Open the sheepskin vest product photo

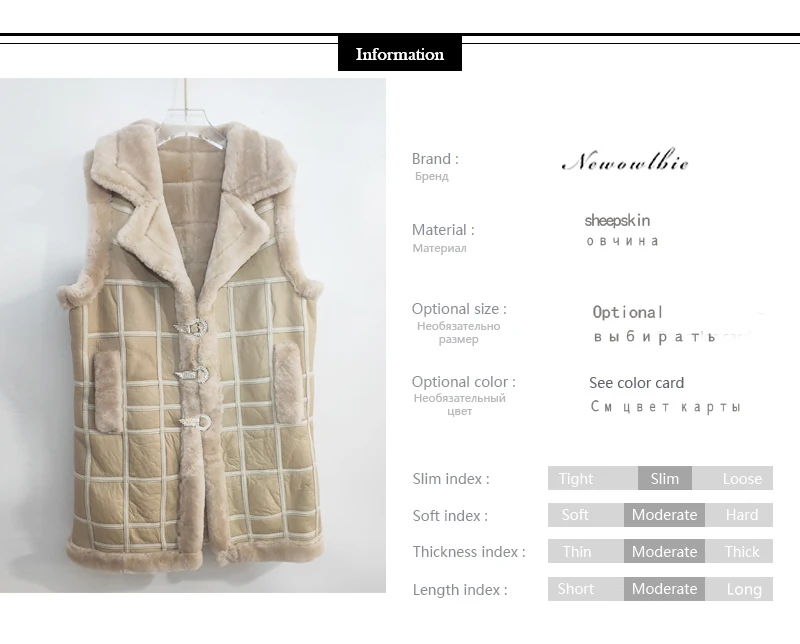tap(193, 335)
